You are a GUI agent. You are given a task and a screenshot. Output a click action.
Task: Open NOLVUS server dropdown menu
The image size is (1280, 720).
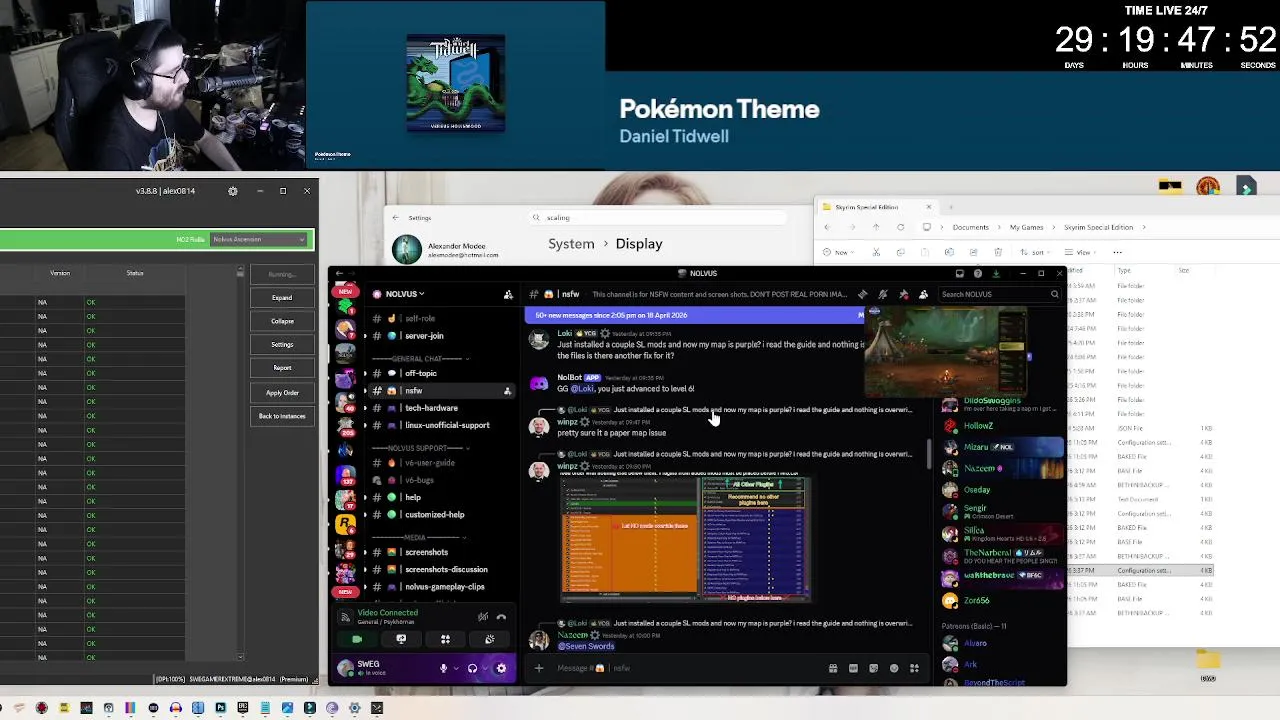coord(405,294)
